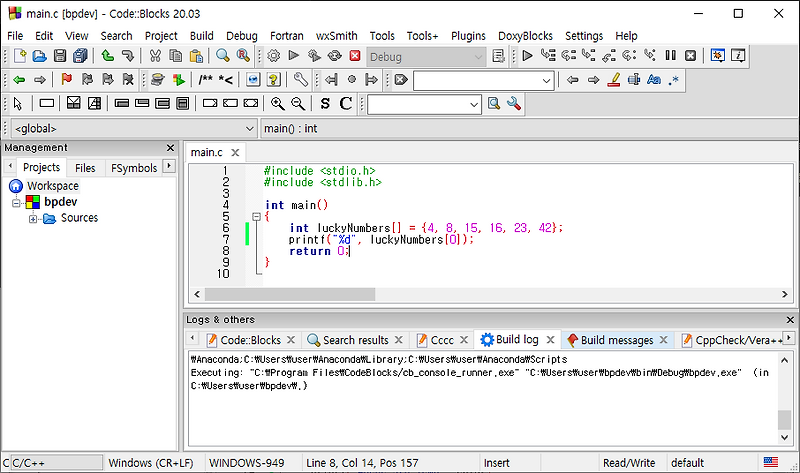800x473 pixels.
Task: Save the current file with floppy icon
Action: 60,56
